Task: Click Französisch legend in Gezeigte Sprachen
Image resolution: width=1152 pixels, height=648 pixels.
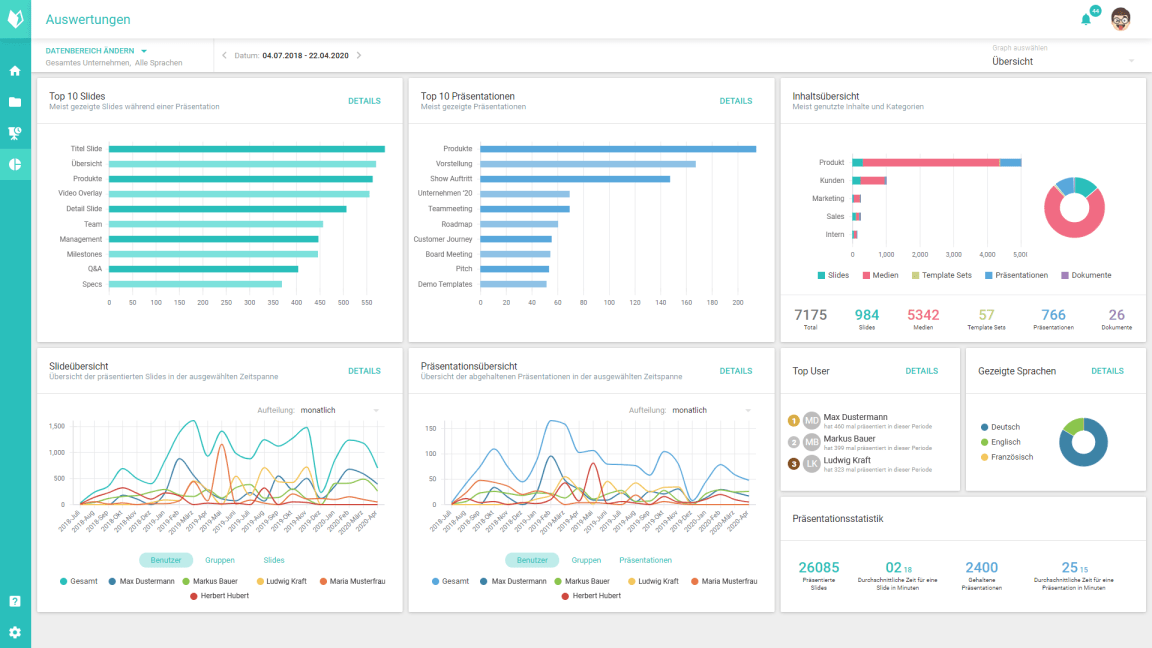Action: tap(1007, 457)
